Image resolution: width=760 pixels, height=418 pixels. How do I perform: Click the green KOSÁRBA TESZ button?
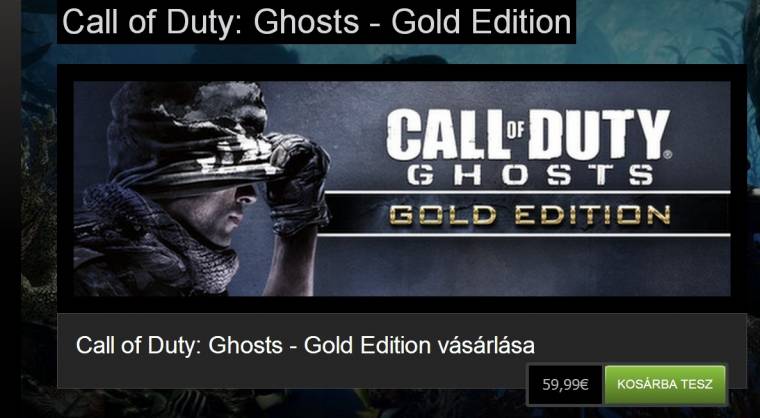click(665, 385)
